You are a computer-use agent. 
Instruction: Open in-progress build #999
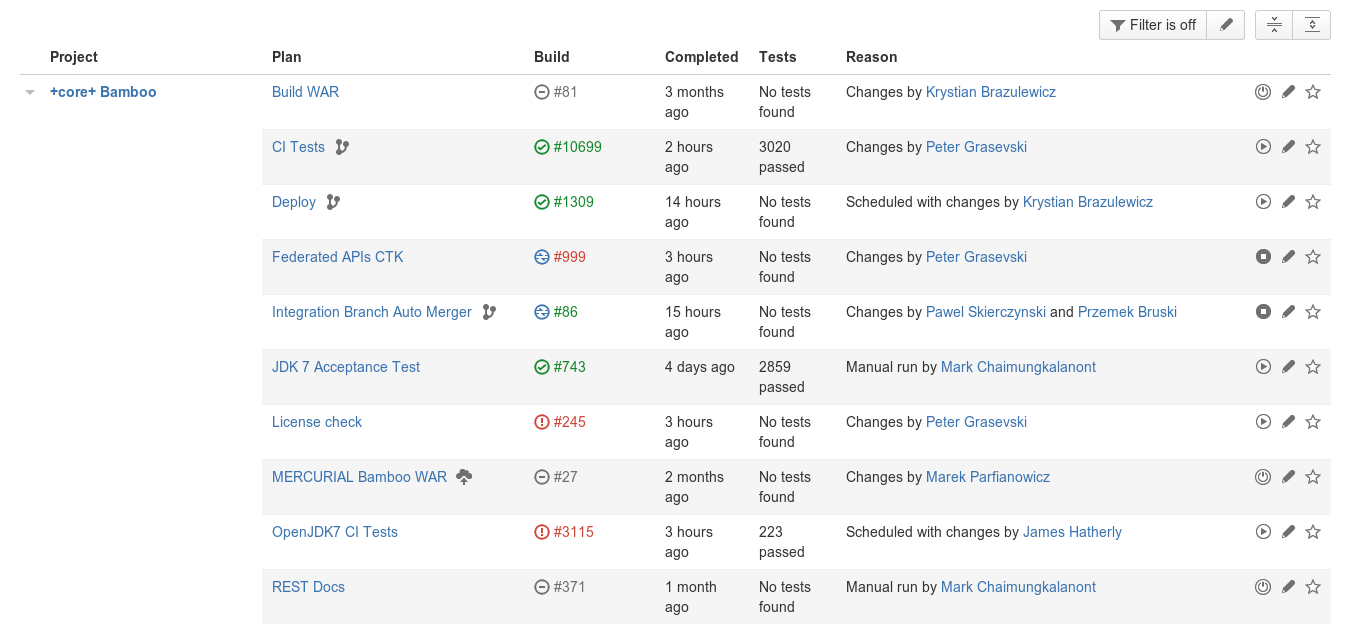tap(569, 257)
